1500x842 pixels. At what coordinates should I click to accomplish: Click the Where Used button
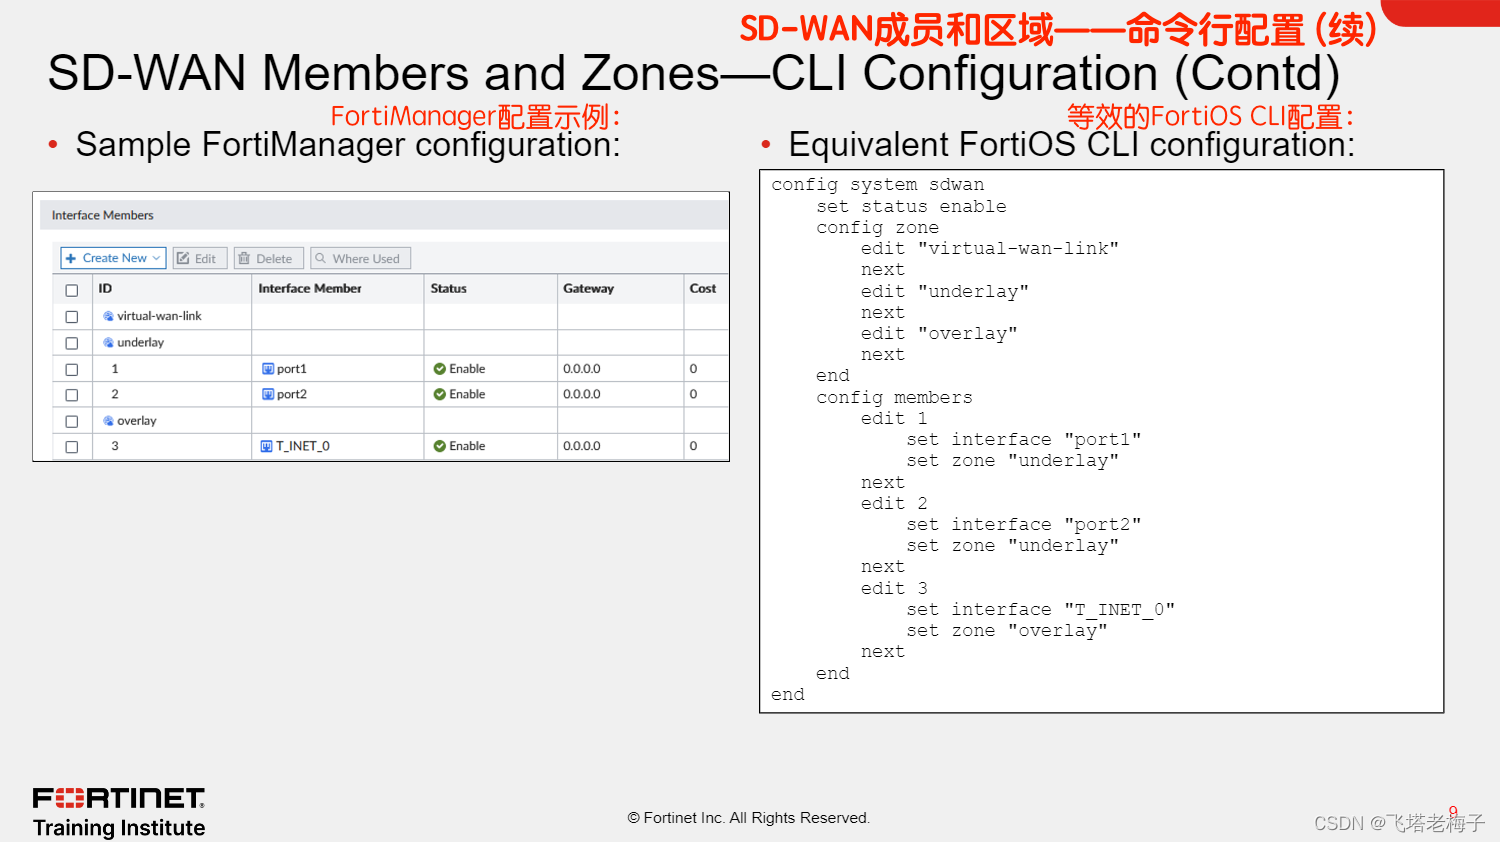[x=361, y=258]
